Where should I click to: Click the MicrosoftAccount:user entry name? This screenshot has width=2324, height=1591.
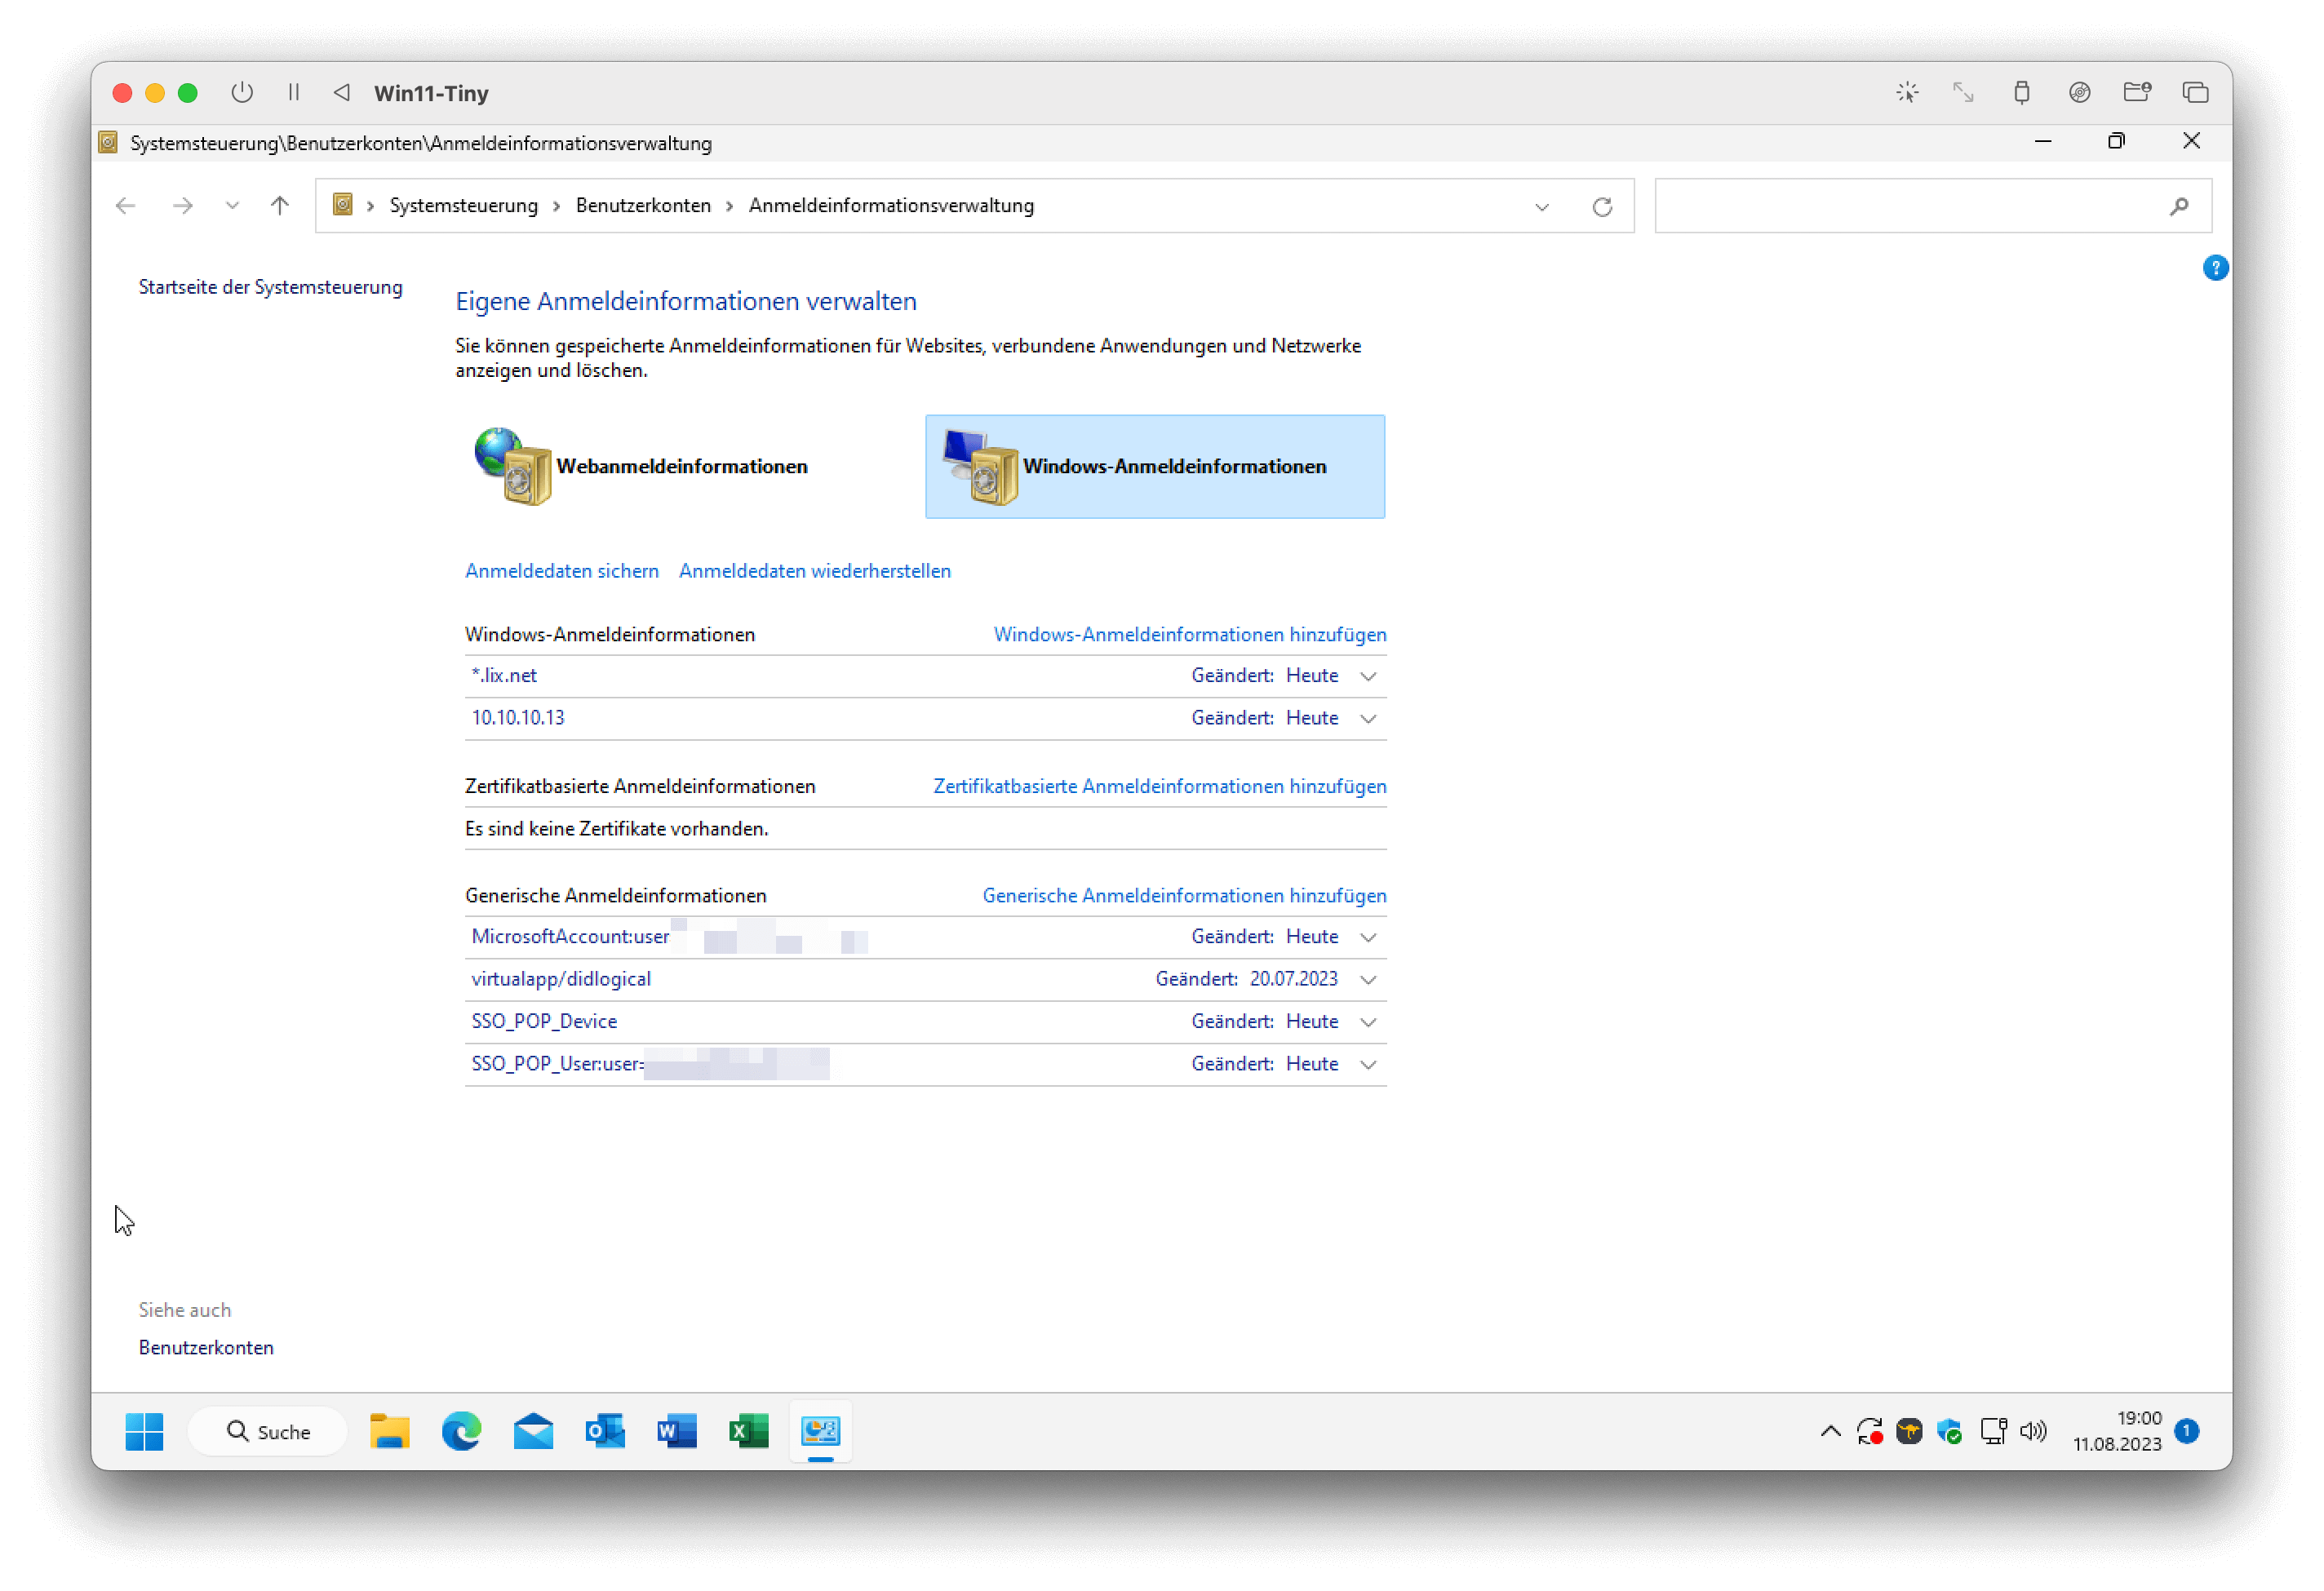570,936
